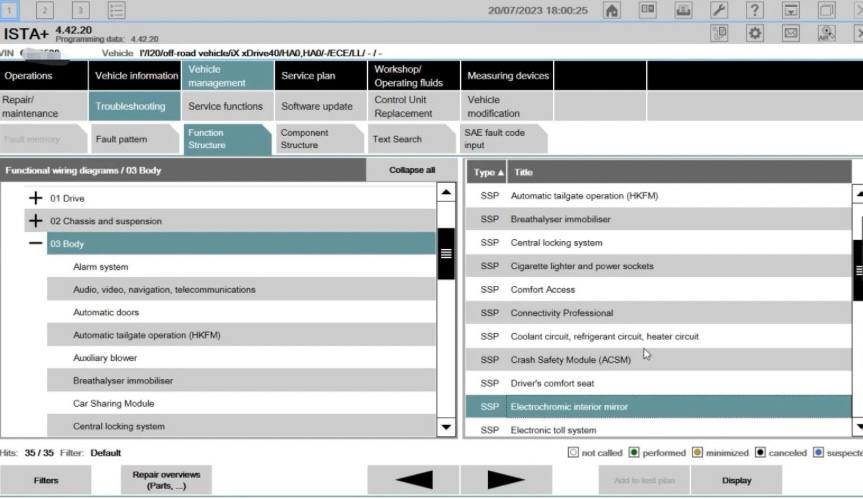The height and width of the screenshot is (499, 863).
Task: Click the envelope feedback icon
Action: 791,34
